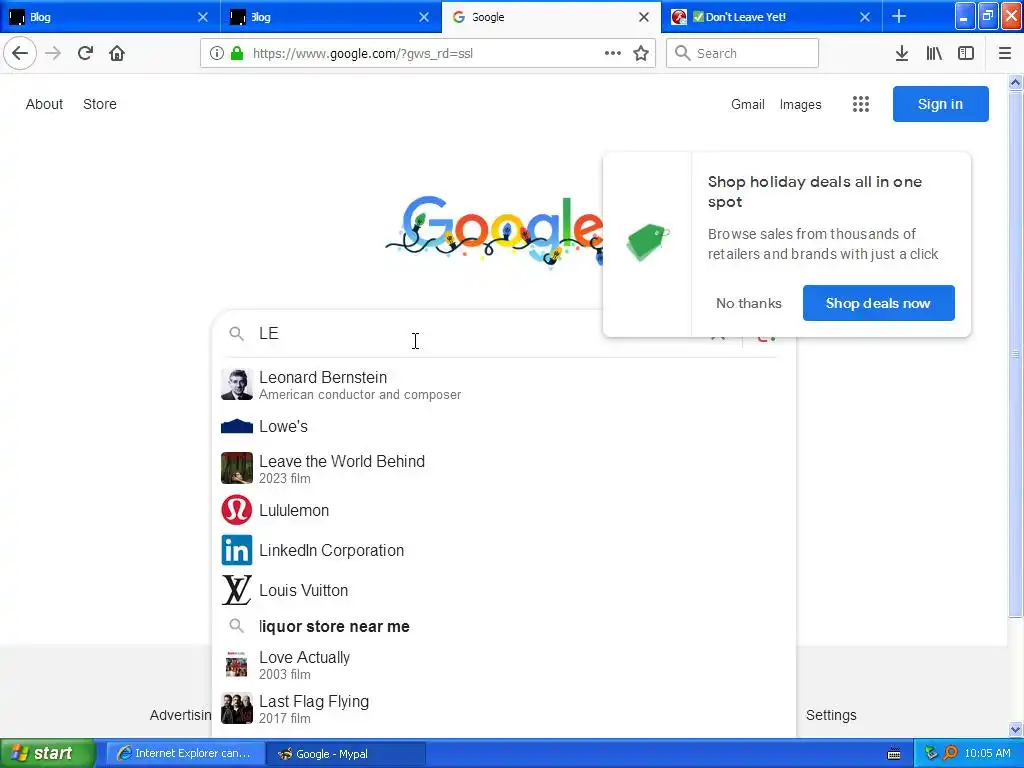Click the forward navigation arrow
1024x768 pixels.
(x=53, y=53)
